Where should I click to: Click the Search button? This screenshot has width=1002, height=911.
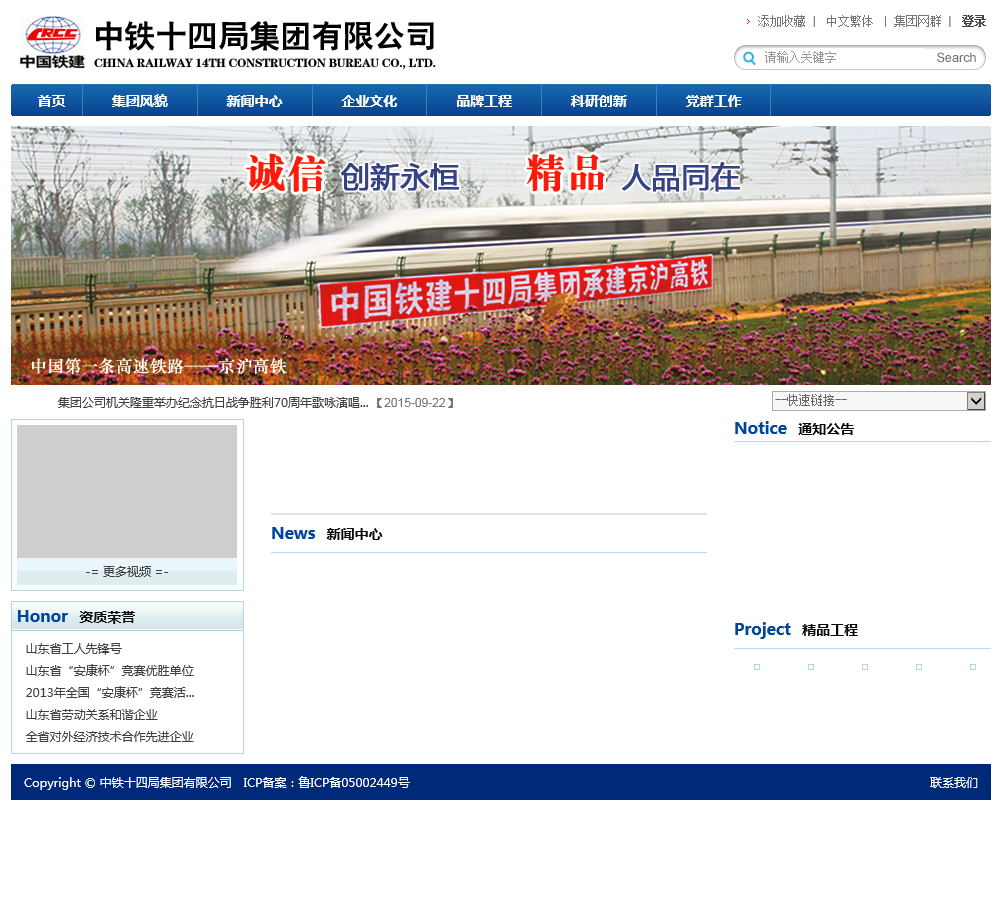tap(956, 58)
